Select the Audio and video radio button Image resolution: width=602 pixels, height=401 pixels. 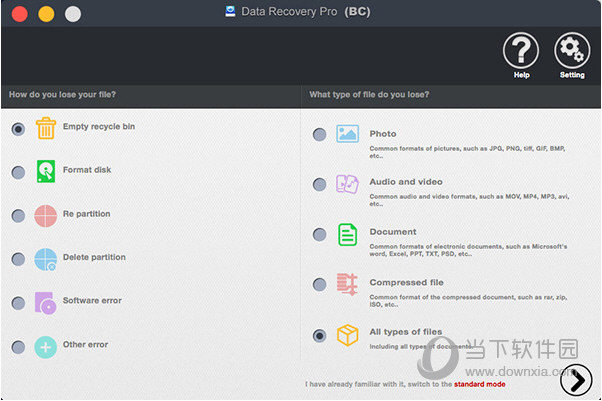pyautogui.click(x=319, y=184)
